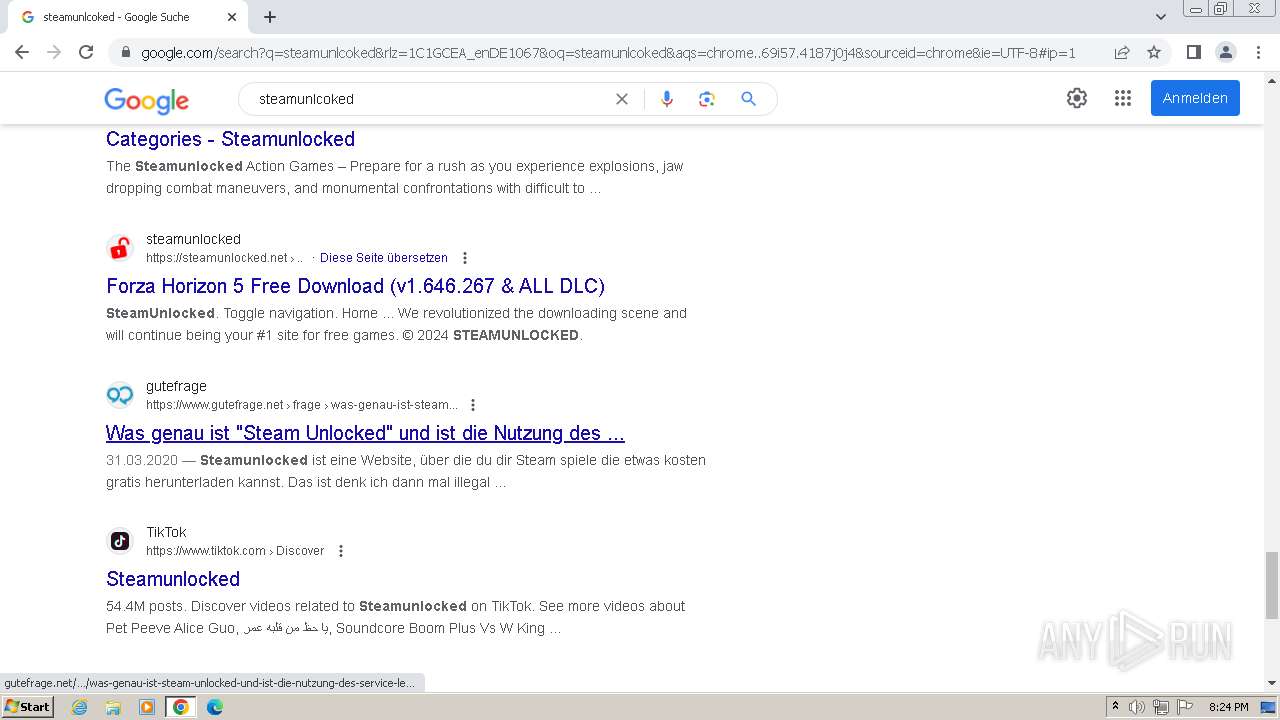Close the steamunlcoked Google Suche tab

point(232,17)
